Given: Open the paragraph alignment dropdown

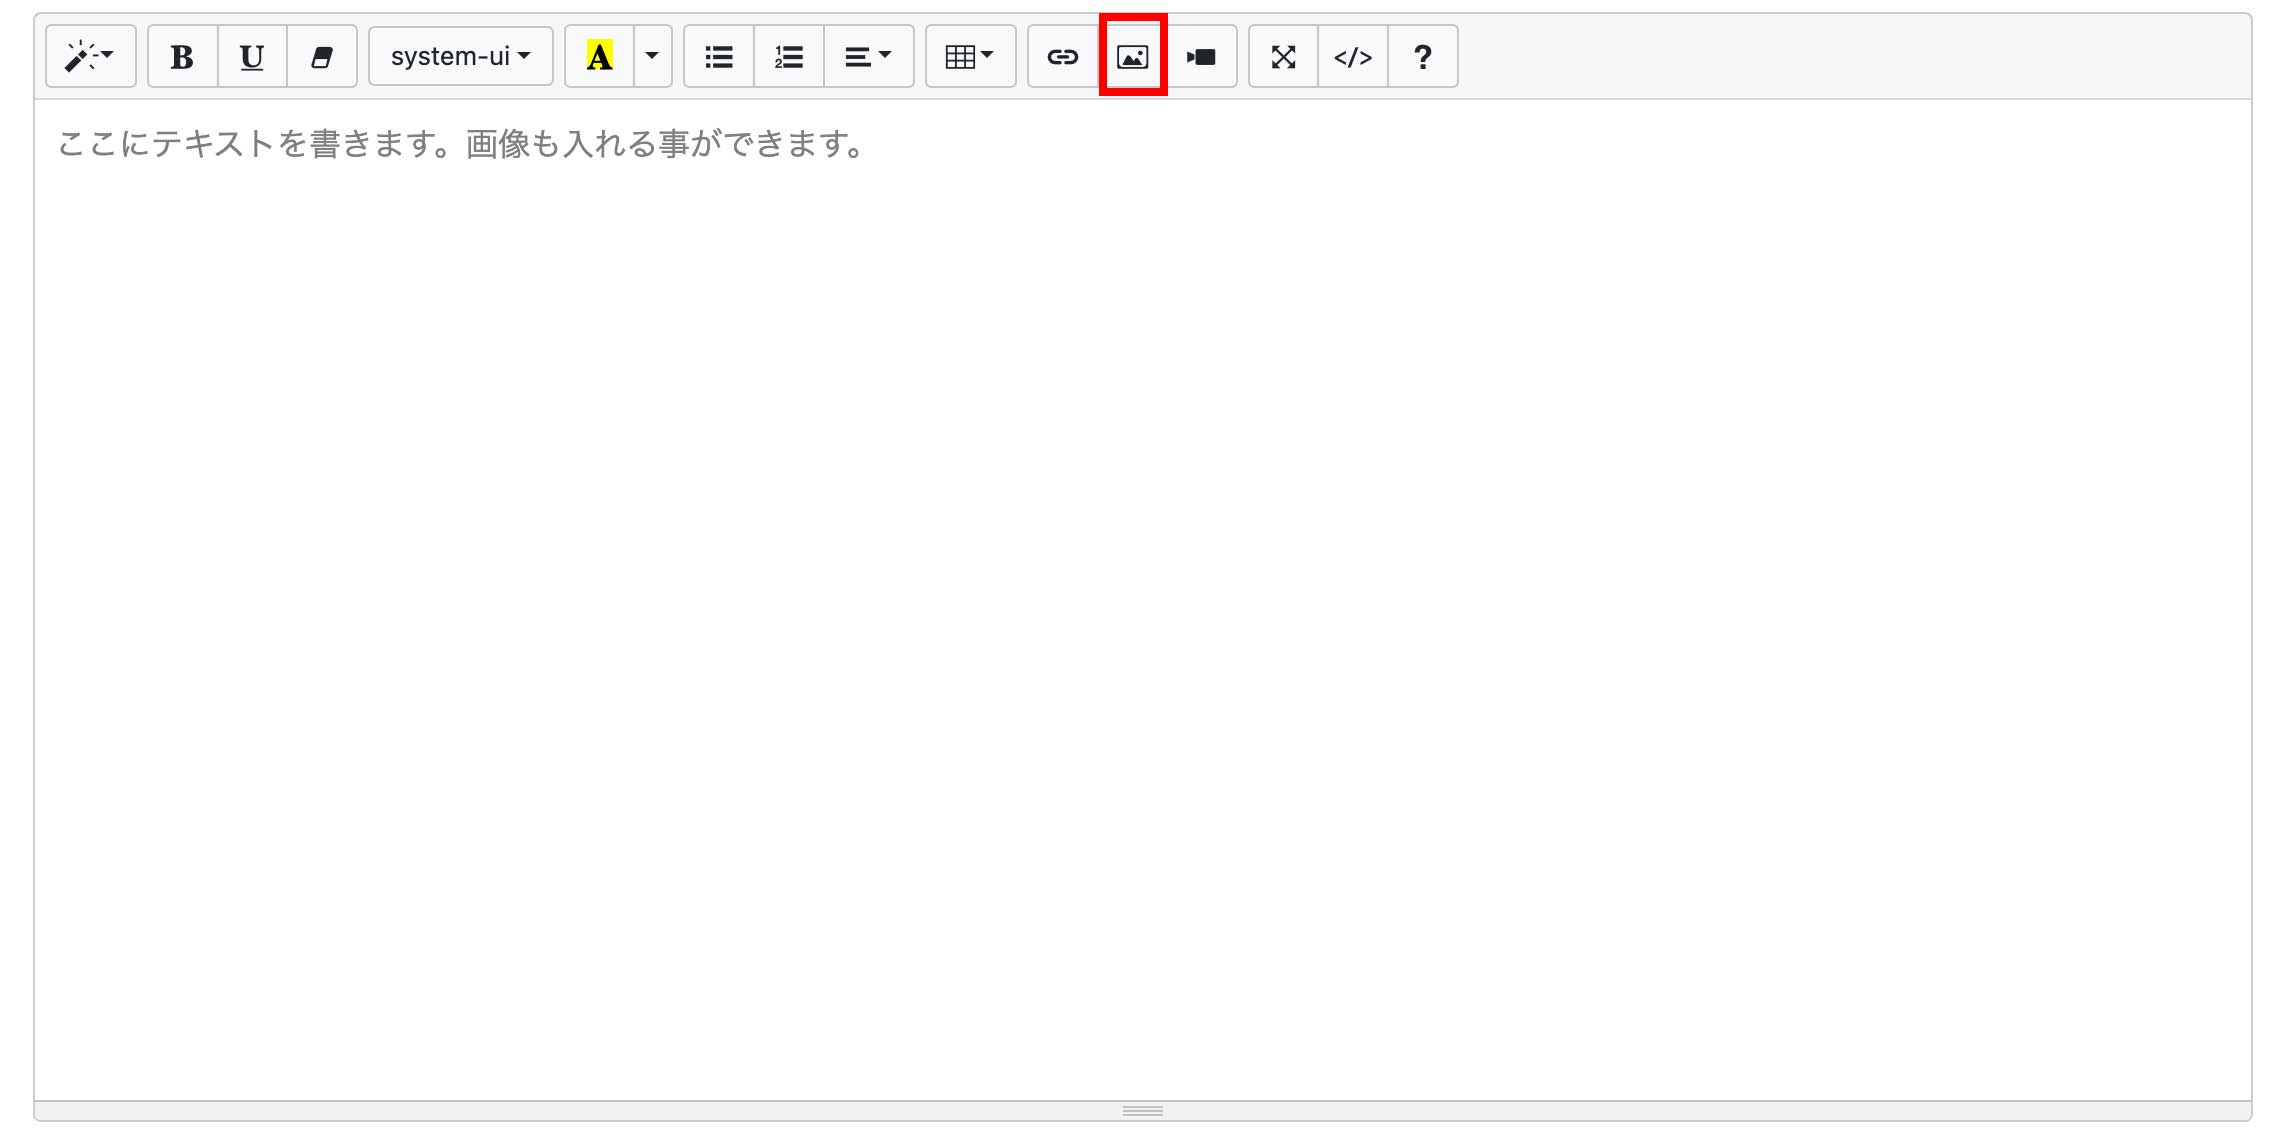Looking at the screenshot, I should (867, 57).
